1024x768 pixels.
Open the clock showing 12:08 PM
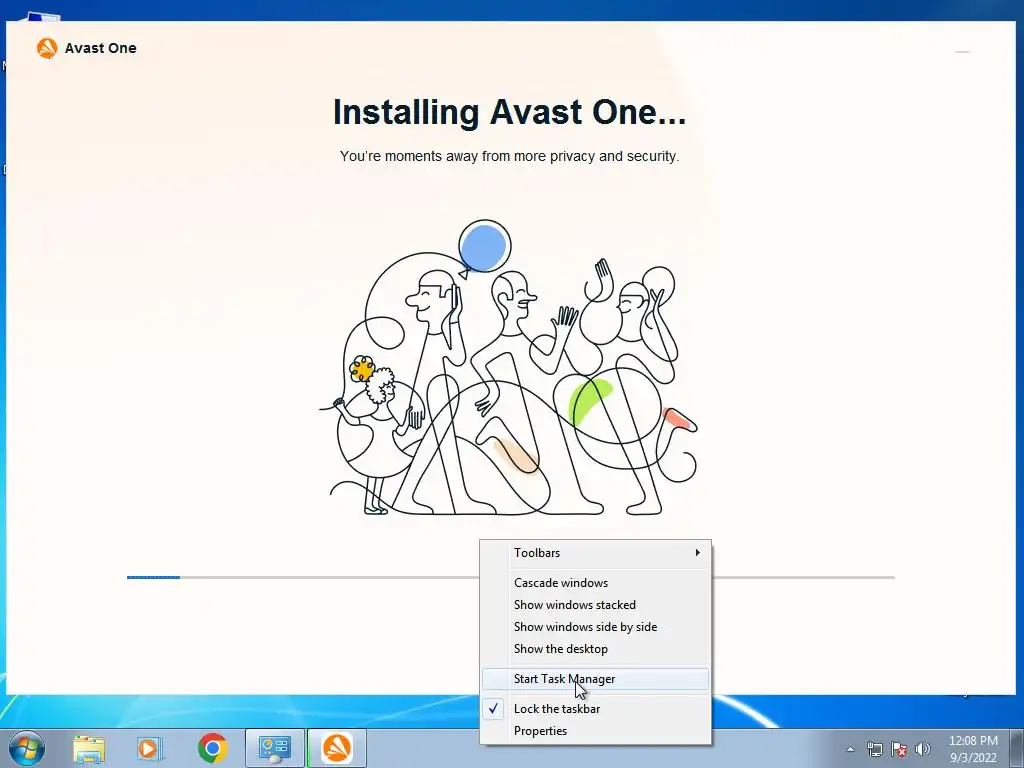point(973,749)
